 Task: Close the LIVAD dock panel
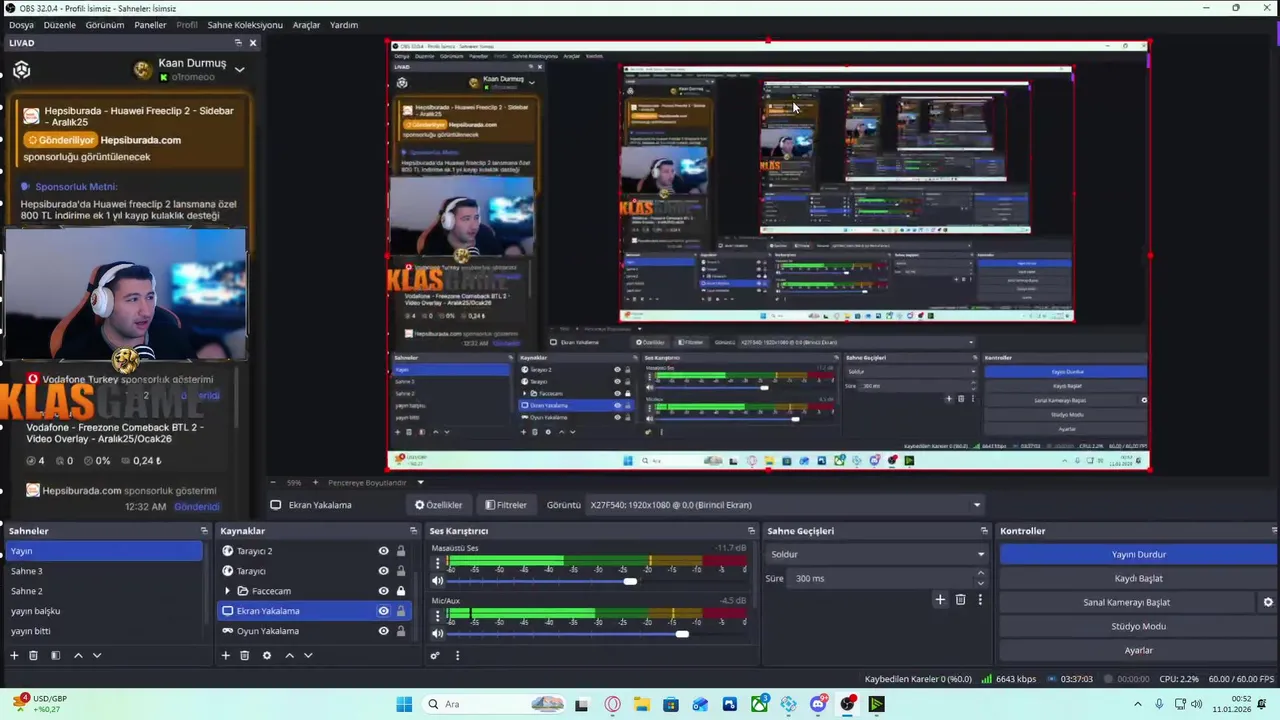point(253,43)
